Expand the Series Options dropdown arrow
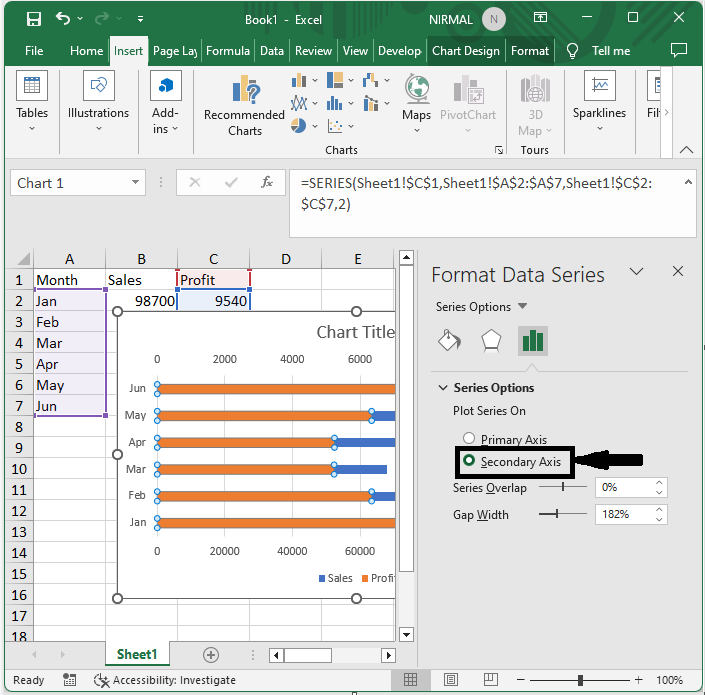This screenshot has width=705, height=695. coord(522,307)
